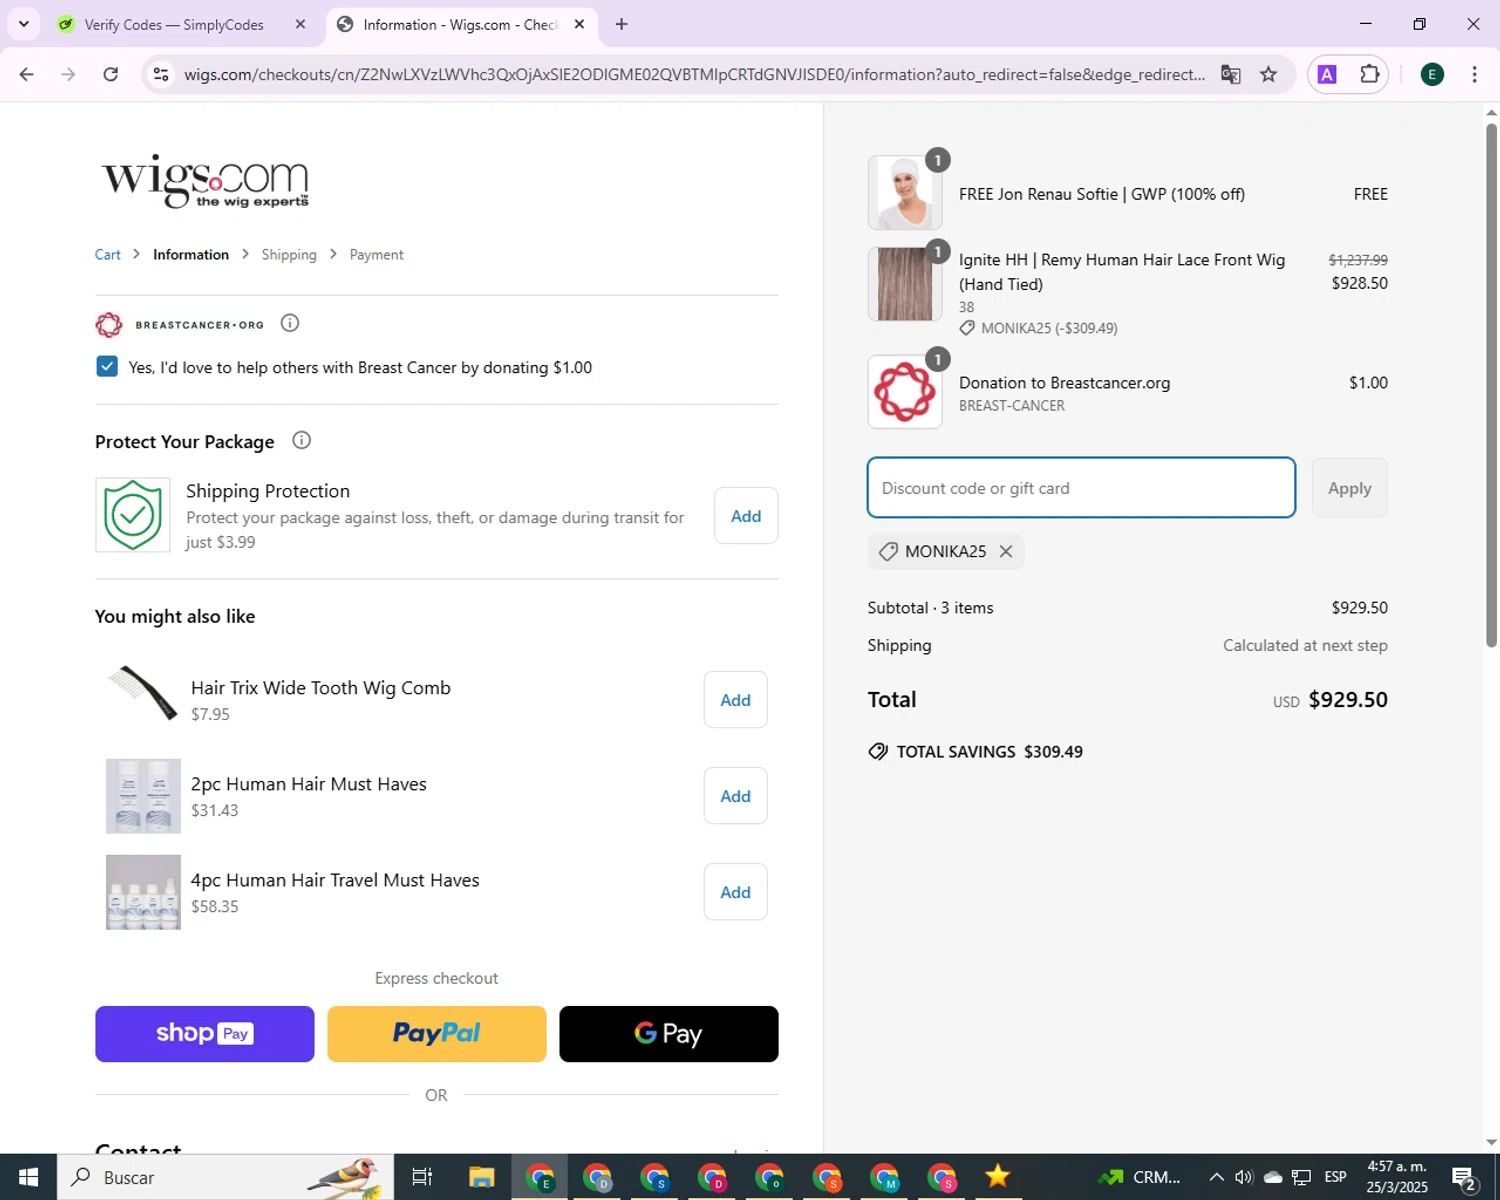Viewport: 1500px width, 1200px height.
Task: Click the Payment breadcrumb step
Action: pyautogui.click(x=377, y=254)
